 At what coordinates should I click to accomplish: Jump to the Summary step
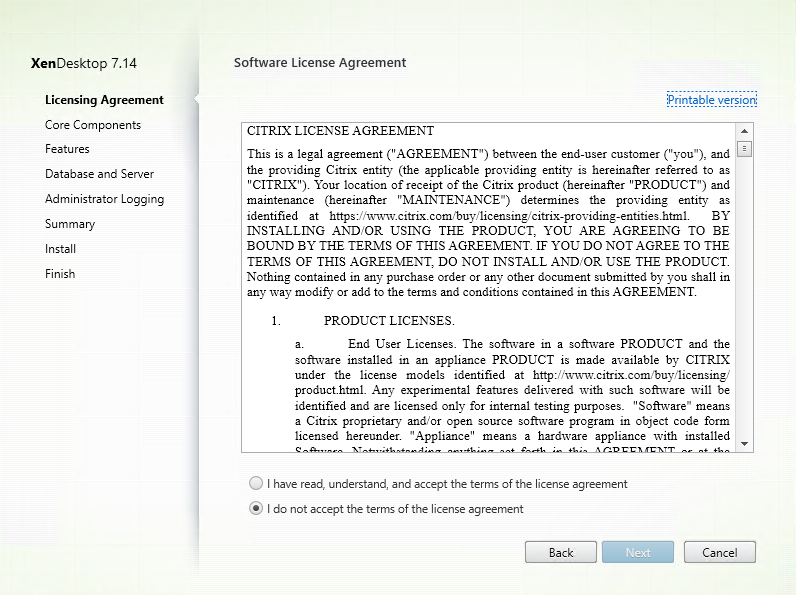(x=70, y=224)
